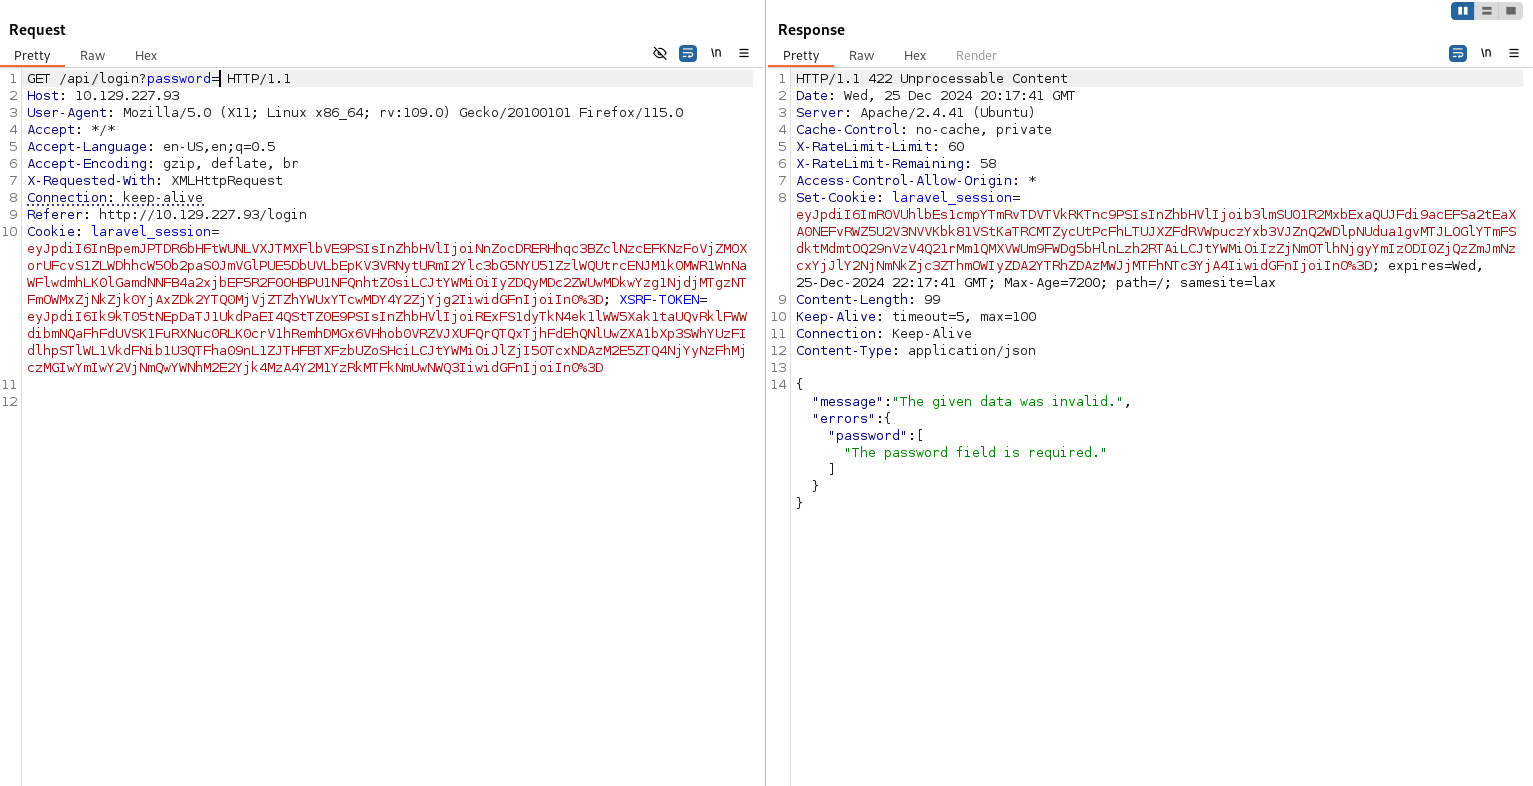
Task: Click 'Connection: Keep-Alive' in the Response
Action: pos(884,333)
